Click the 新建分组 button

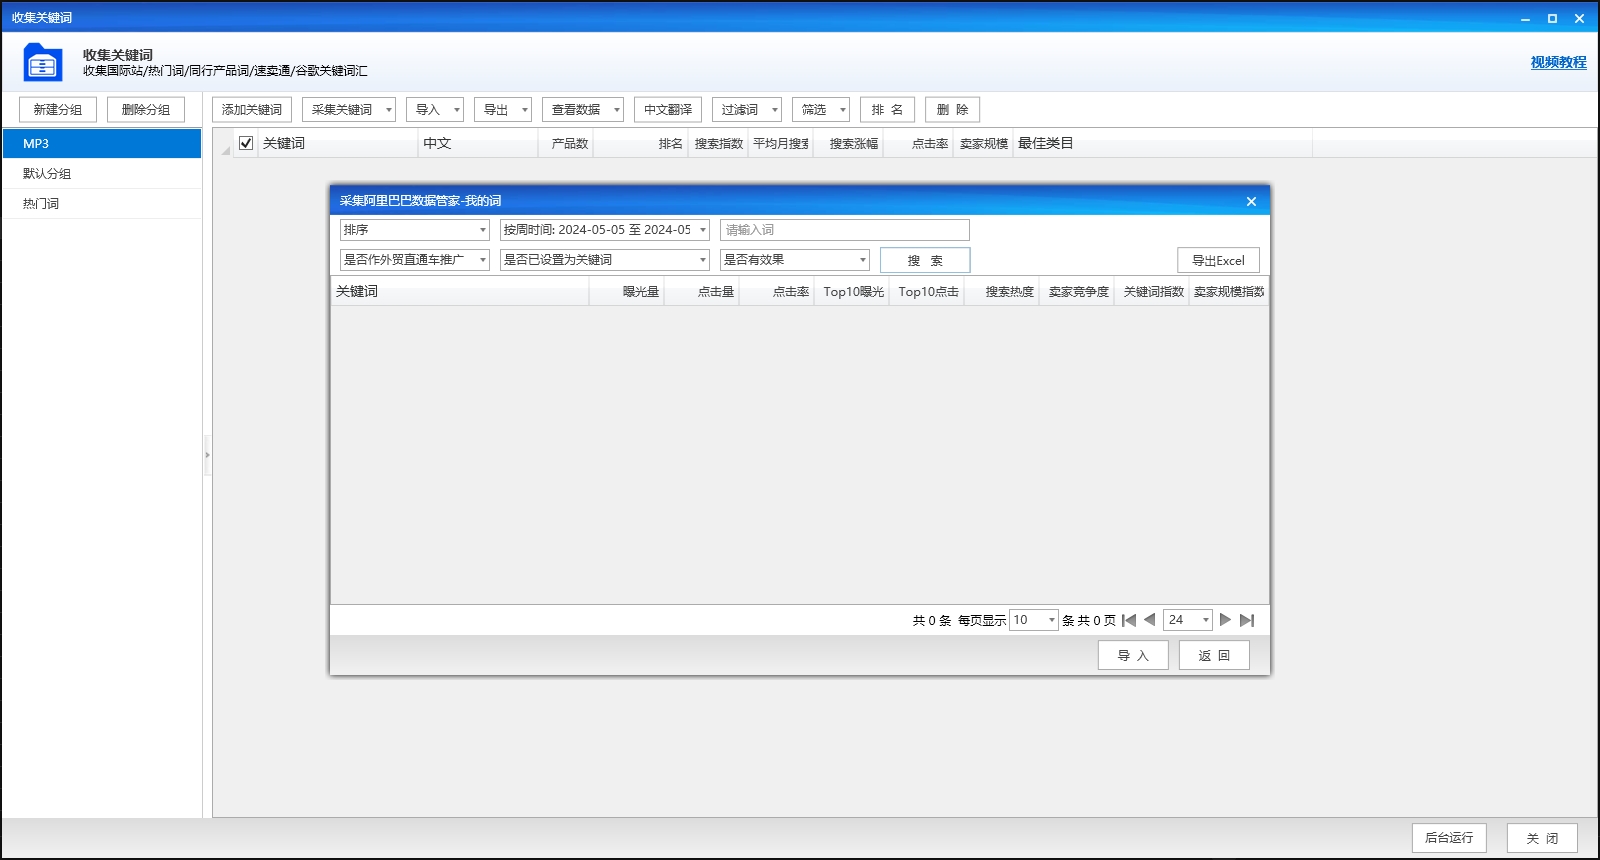[x=58, y=110]
